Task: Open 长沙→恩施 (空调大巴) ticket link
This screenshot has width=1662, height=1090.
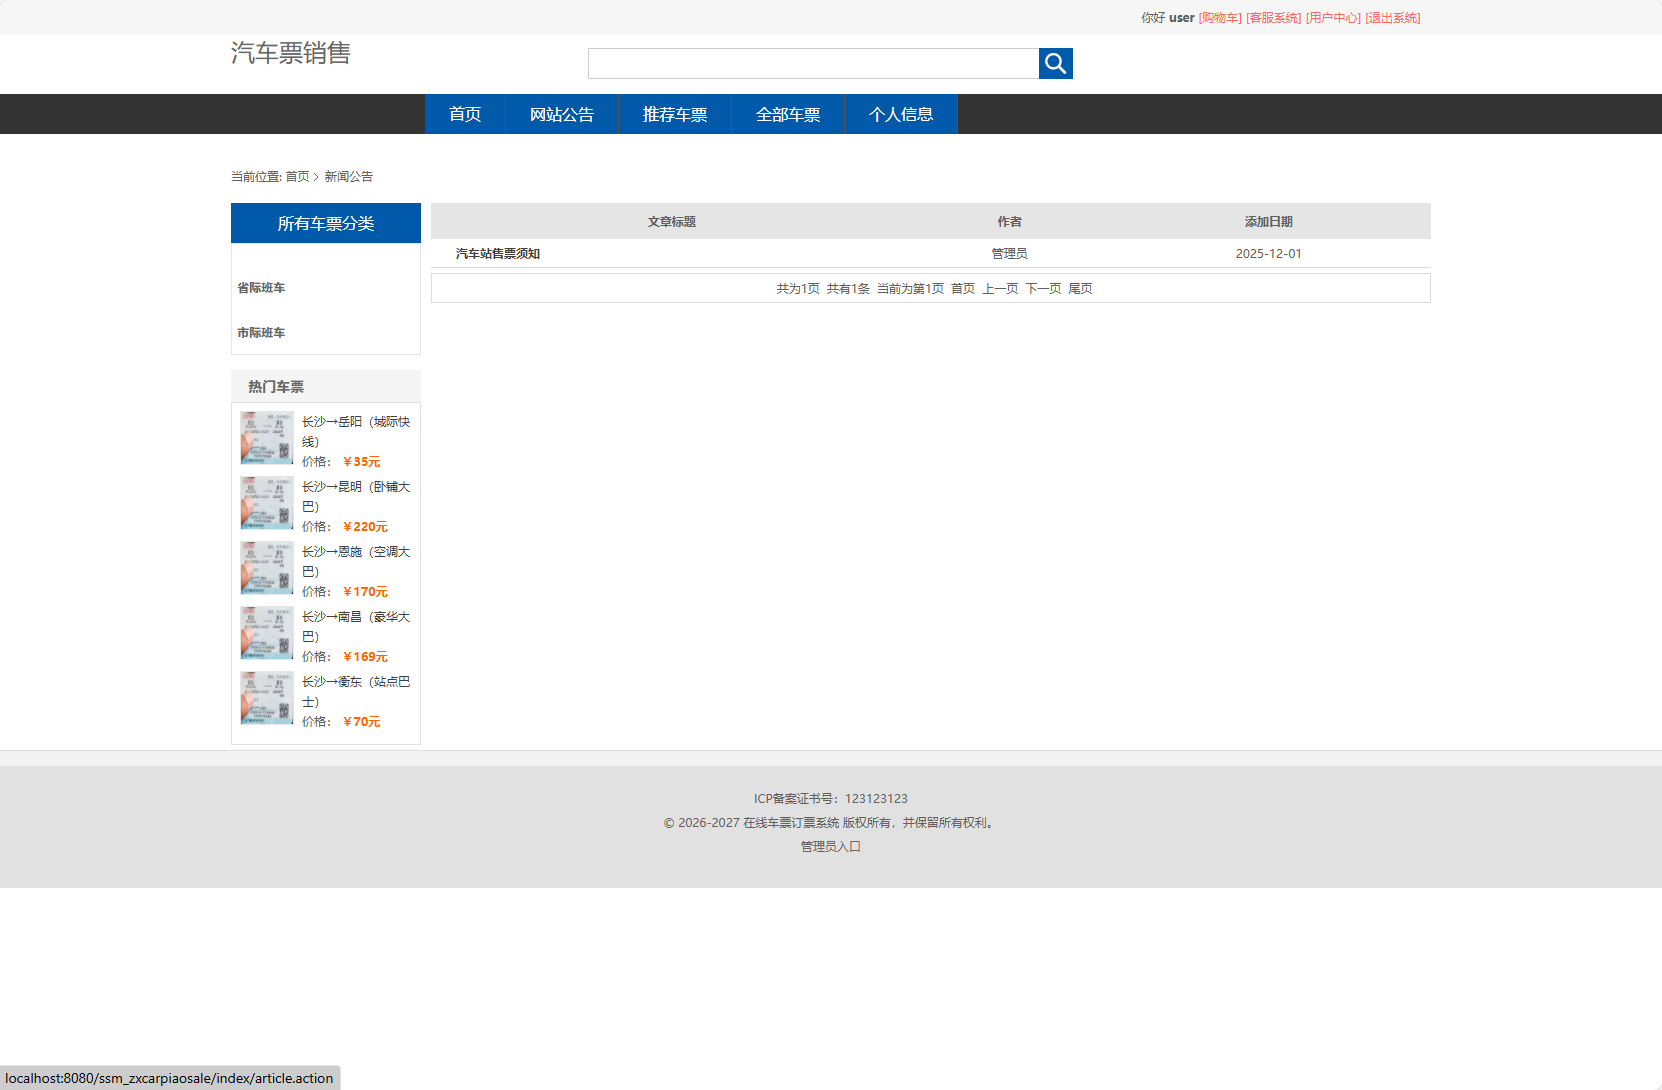Action: 356,562
